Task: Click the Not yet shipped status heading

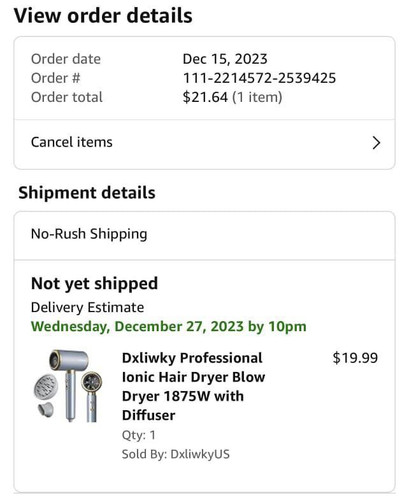Action: 94,284
